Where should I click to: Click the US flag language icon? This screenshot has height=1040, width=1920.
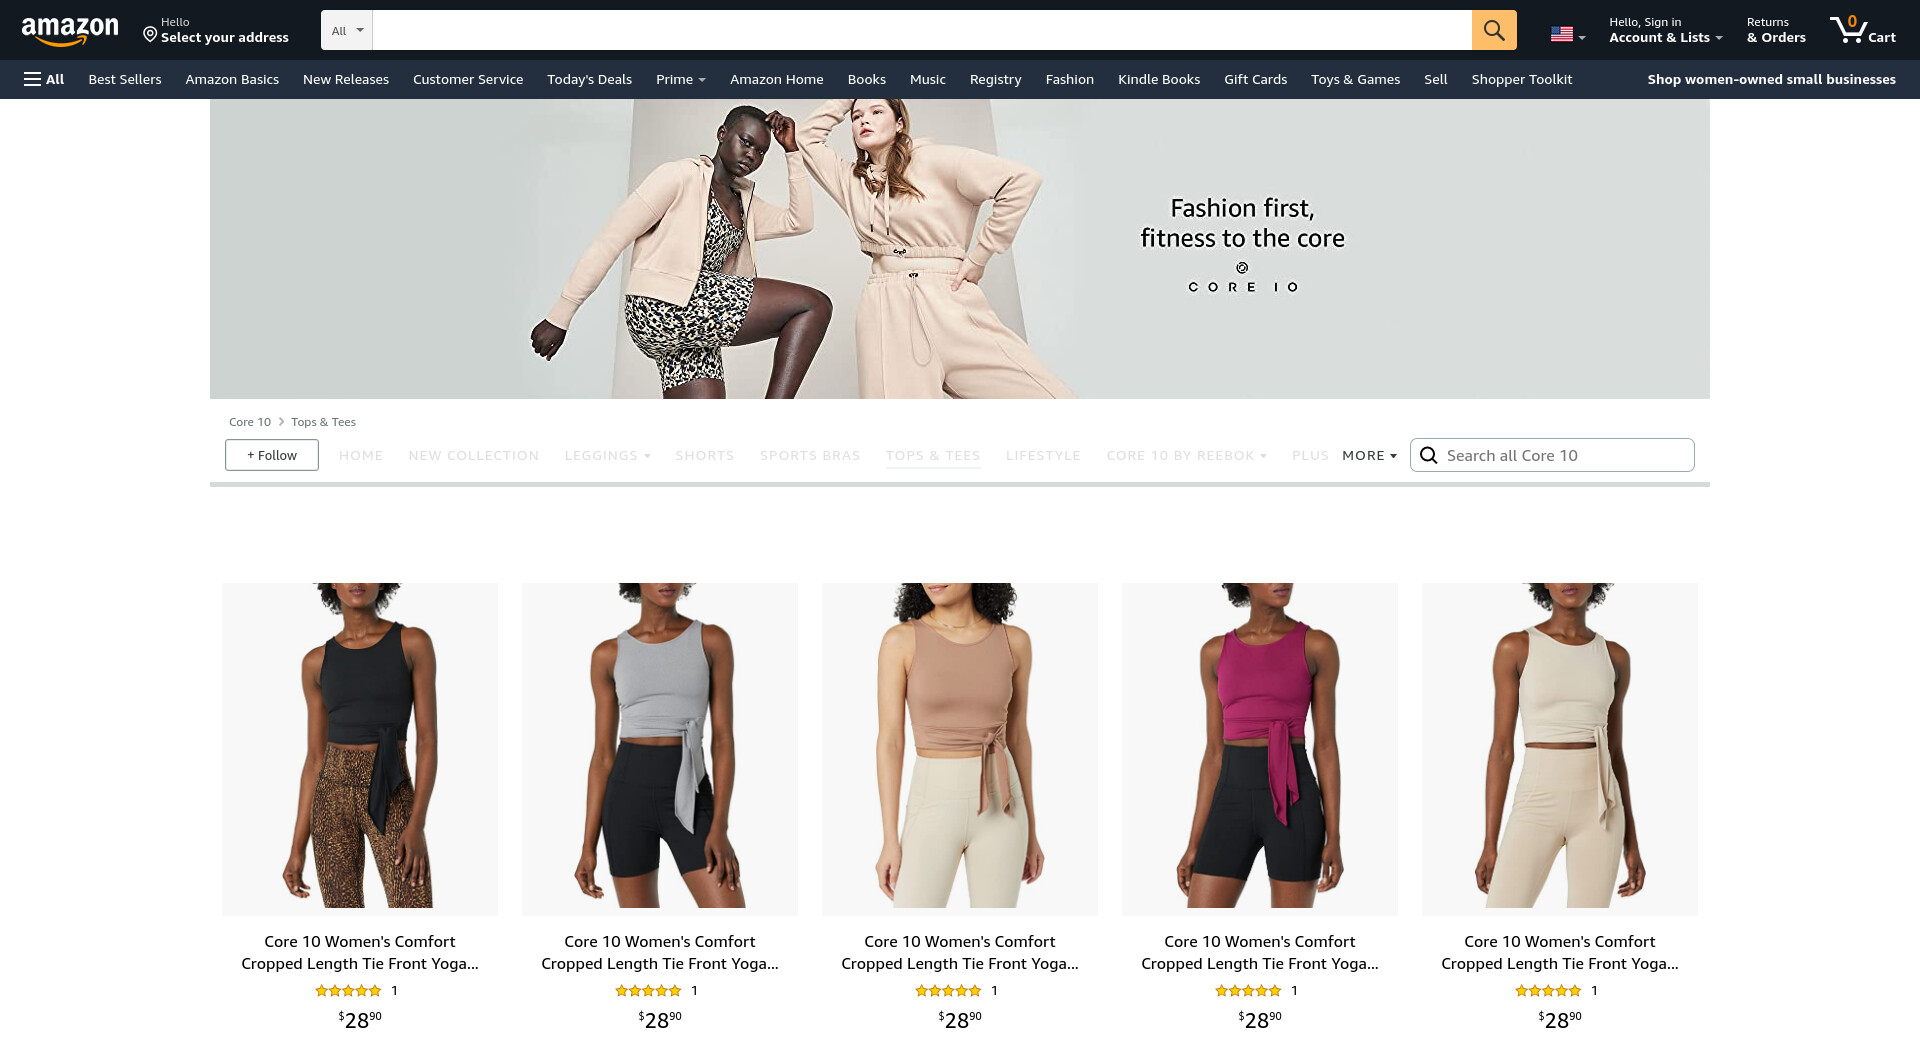pos(1562,34)
